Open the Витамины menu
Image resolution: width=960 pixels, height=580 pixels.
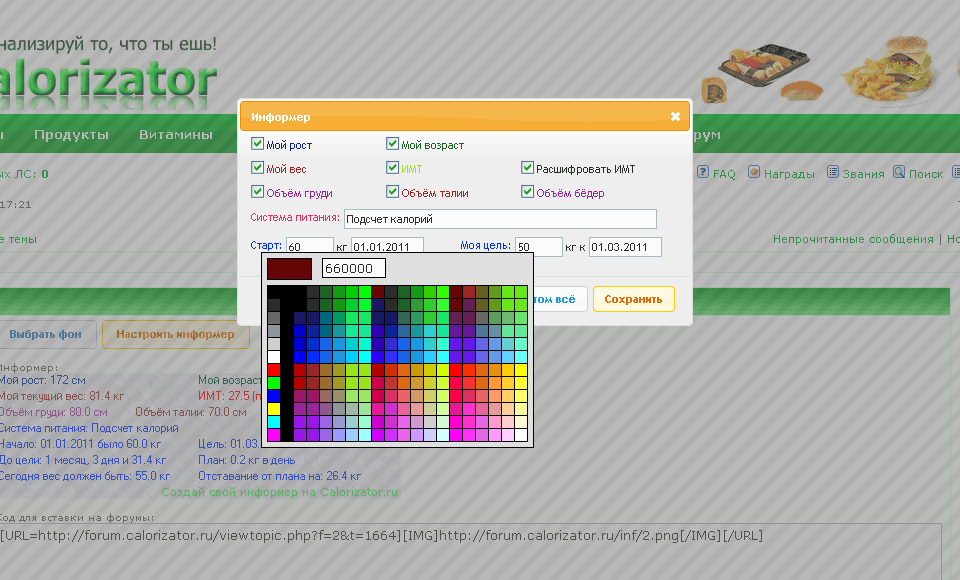pos(176,135)
